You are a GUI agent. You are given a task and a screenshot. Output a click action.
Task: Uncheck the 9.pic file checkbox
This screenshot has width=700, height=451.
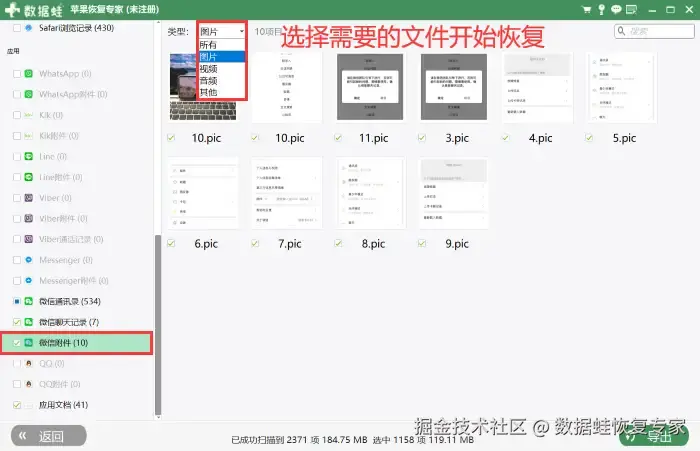(422, 243)
